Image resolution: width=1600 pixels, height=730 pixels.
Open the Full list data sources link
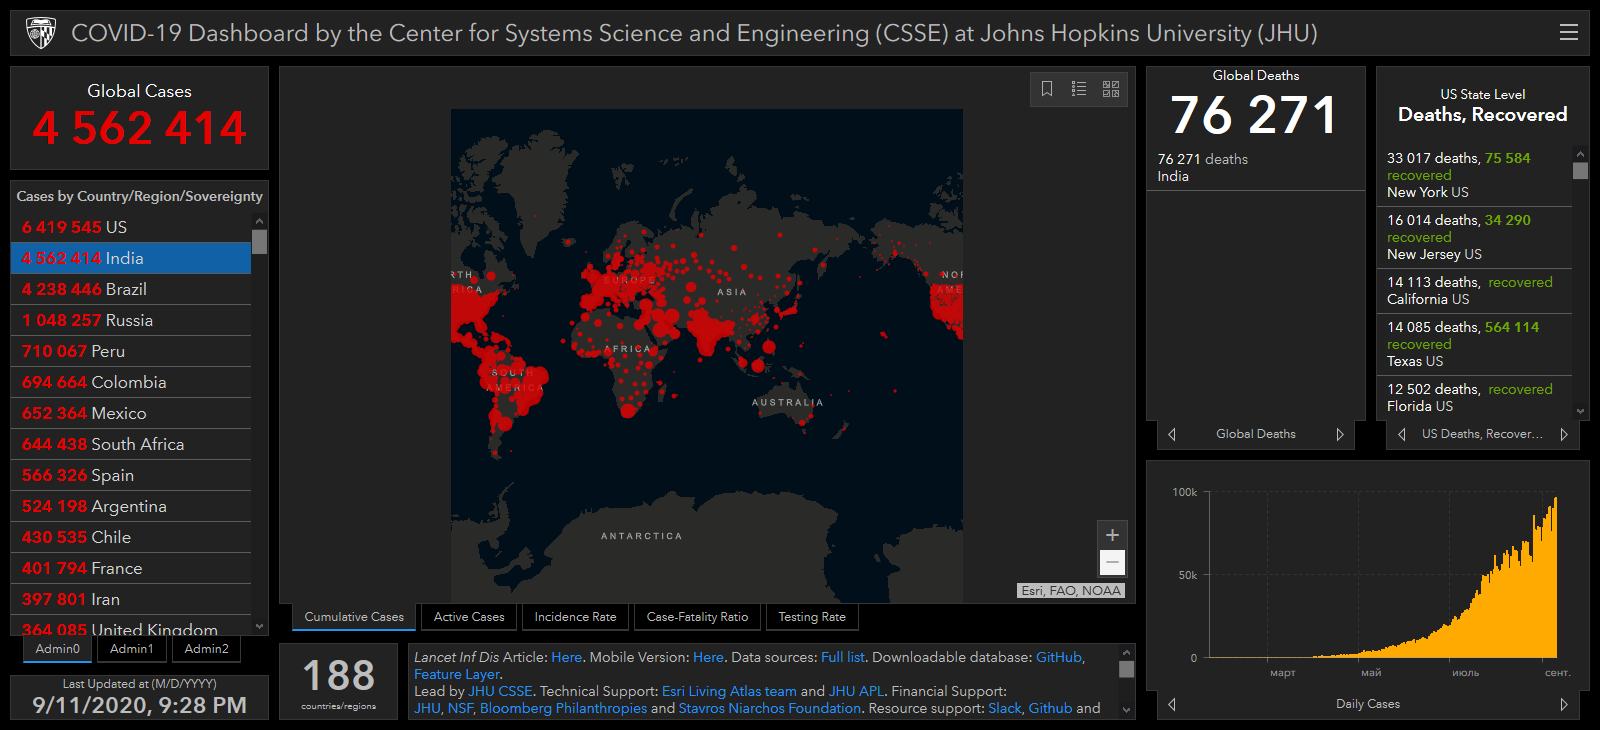843,657
